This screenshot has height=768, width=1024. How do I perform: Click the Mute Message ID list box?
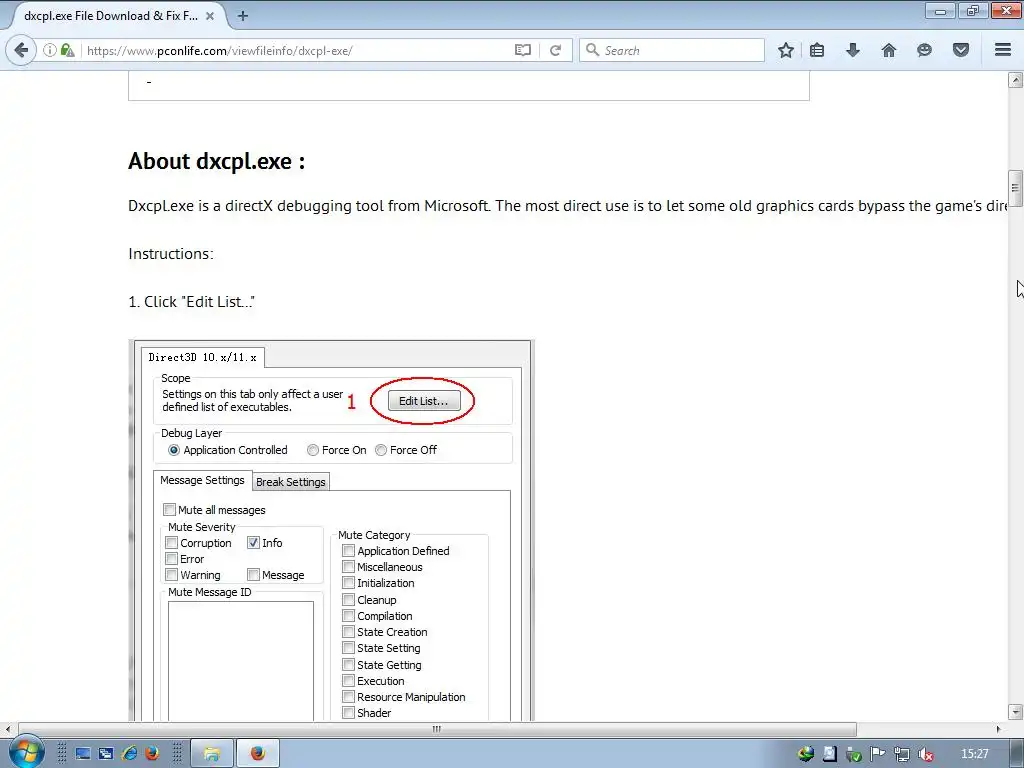pos(241,661)
